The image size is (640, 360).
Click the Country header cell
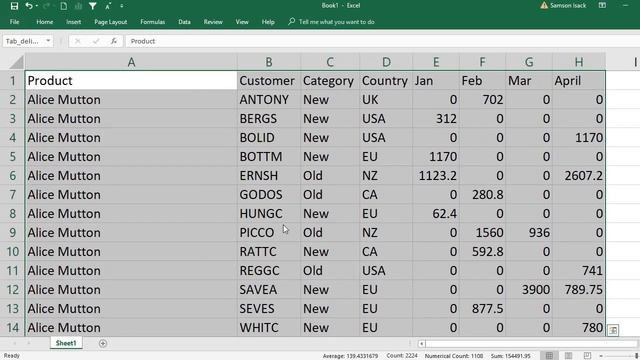pos(386,80)
